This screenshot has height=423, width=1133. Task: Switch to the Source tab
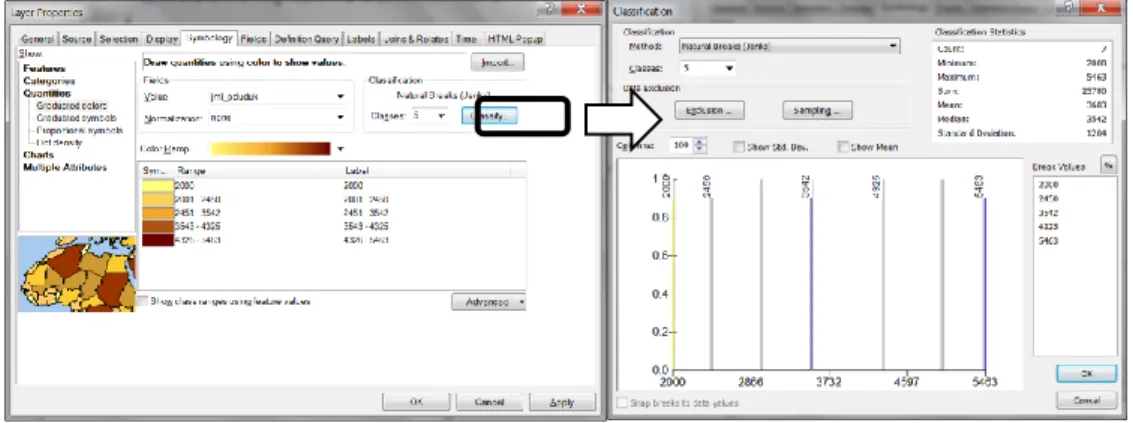pos(77,39)
